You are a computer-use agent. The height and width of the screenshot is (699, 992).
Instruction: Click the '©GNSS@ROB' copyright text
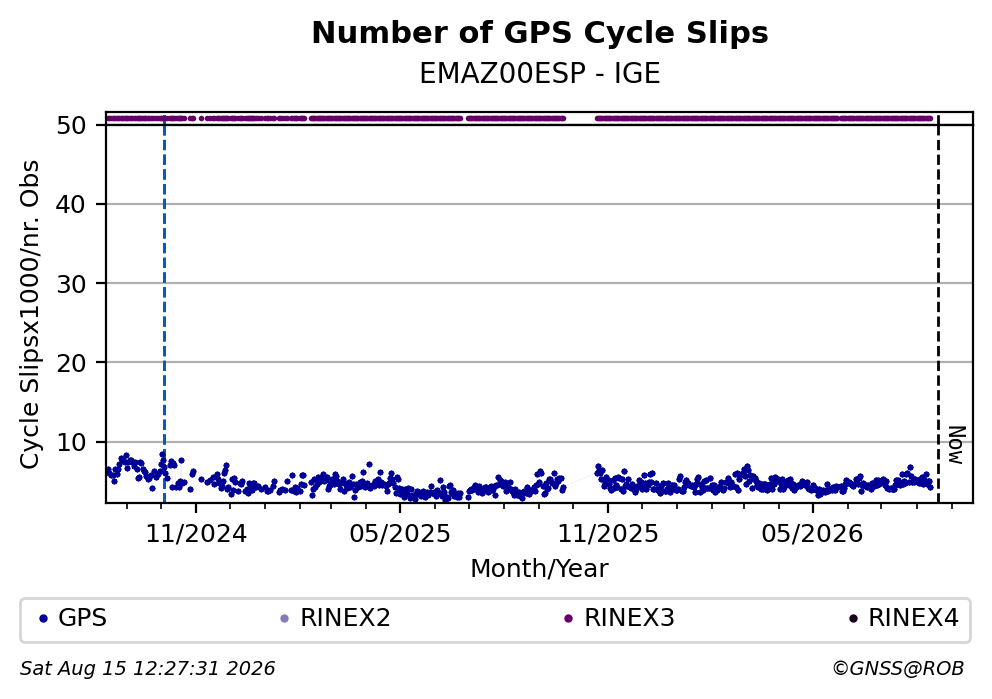(x=898, y=669)
